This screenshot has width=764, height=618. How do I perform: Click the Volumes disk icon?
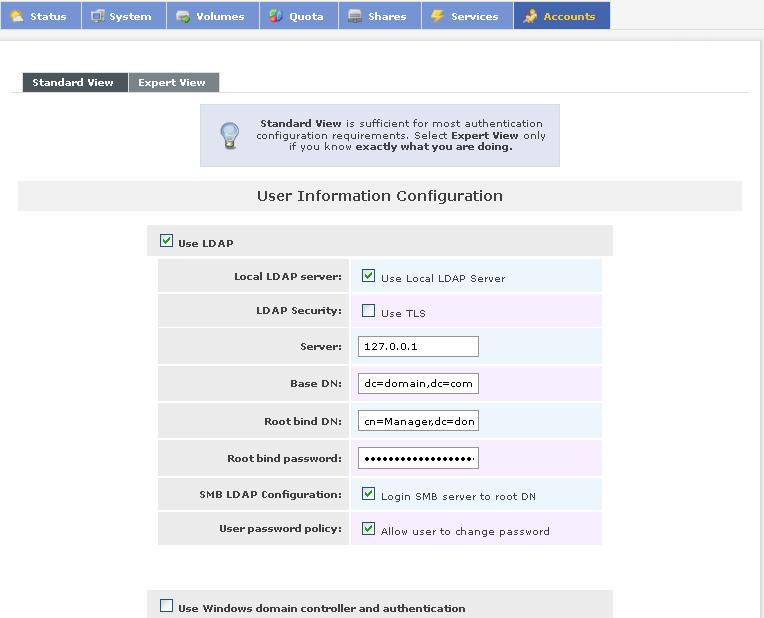tap(183, 16)
